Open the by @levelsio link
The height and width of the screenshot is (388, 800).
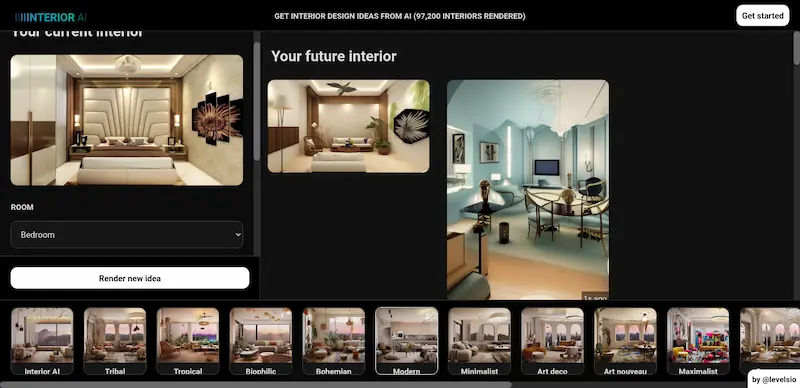[x=774, y=379]
